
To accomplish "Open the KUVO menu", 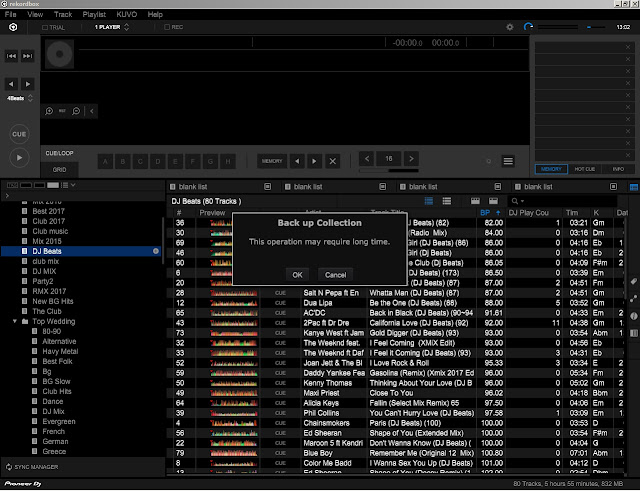I will [127, 14].
